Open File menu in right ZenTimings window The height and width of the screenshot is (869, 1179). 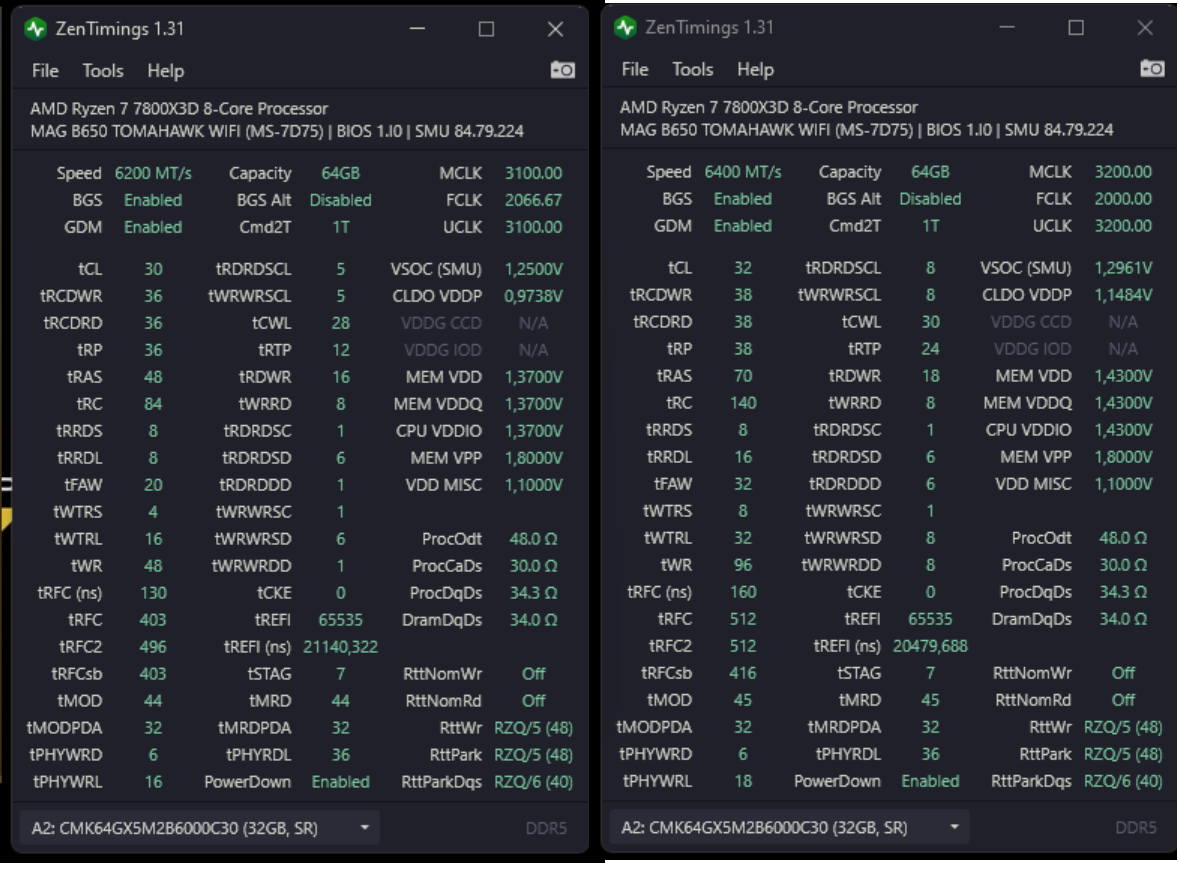tap(635, 69)
